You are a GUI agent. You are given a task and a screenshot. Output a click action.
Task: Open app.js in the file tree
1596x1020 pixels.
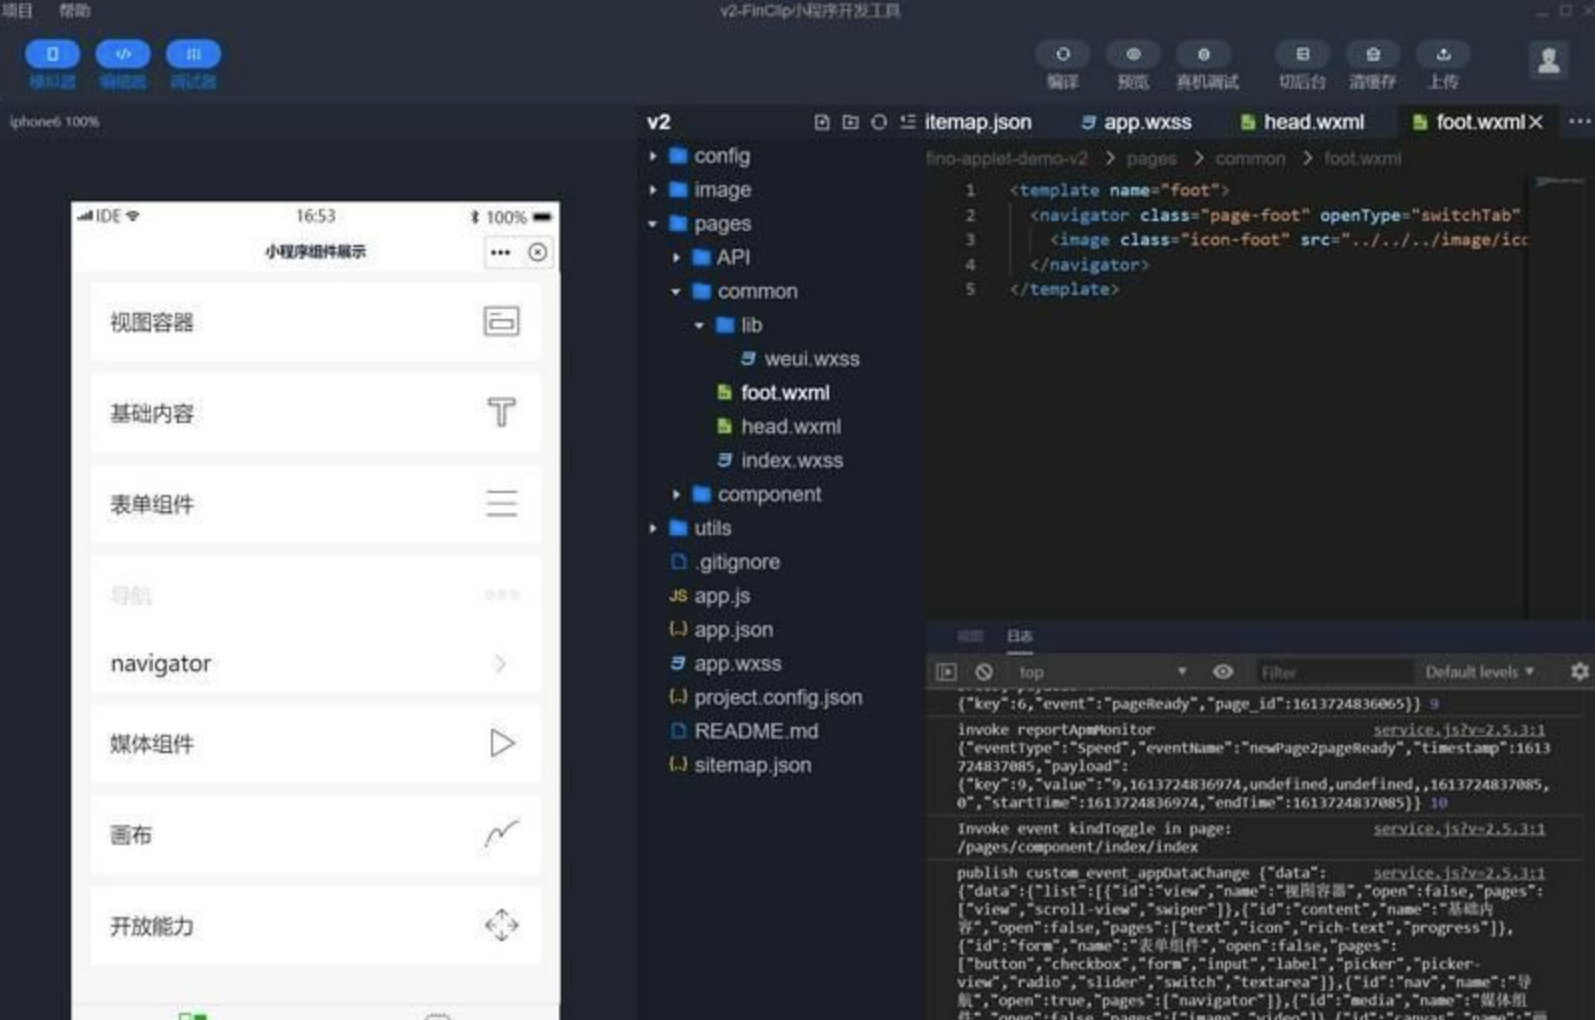710,597
